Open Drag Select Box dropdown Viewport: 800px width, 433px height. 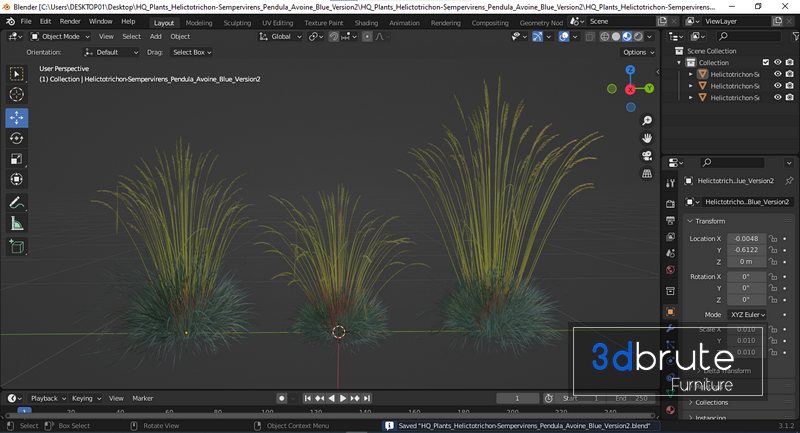click(x=192, y=52)
